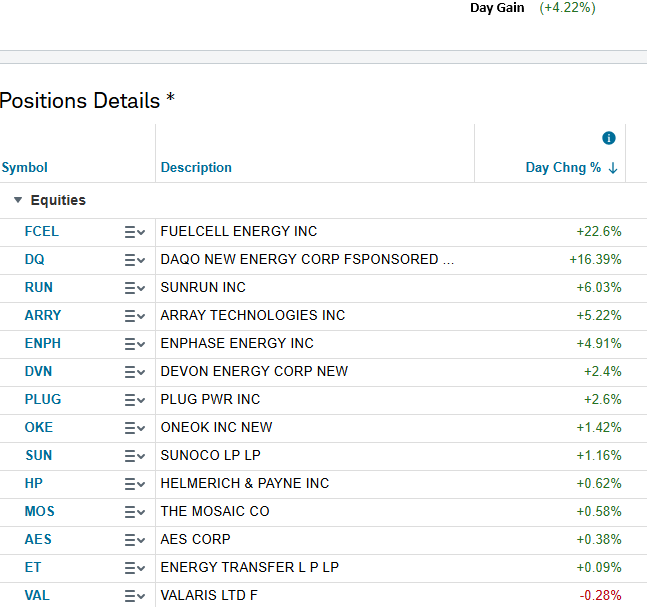This screenshot has height=607, width=647.
Task: Open actions menu for ARRY row
Action: tap(135, 316)
